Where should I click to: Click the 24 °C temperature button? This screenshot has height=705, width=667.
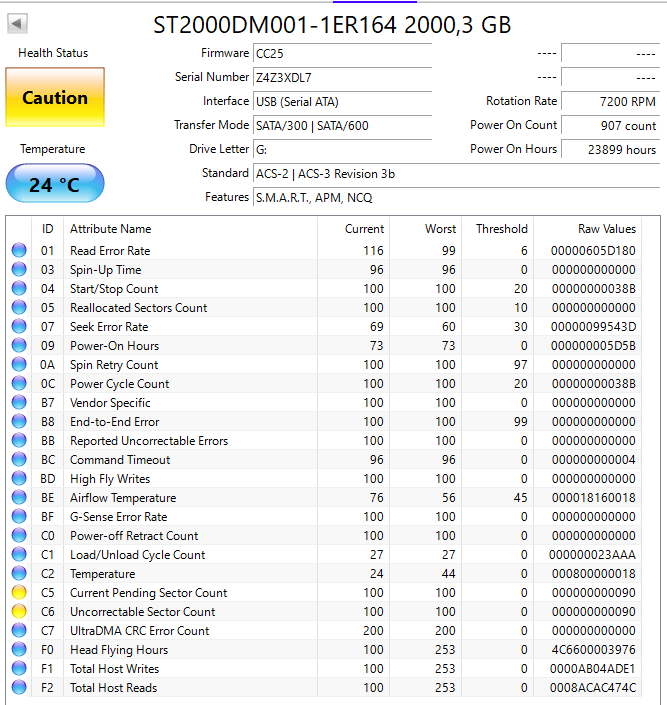[54, 185]
